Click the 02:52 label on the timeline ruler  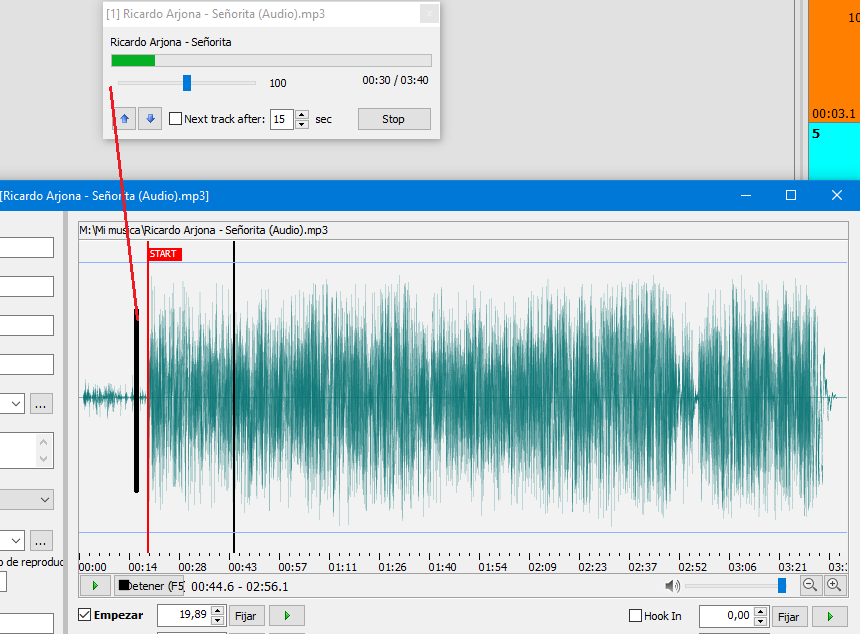point(693,567)
